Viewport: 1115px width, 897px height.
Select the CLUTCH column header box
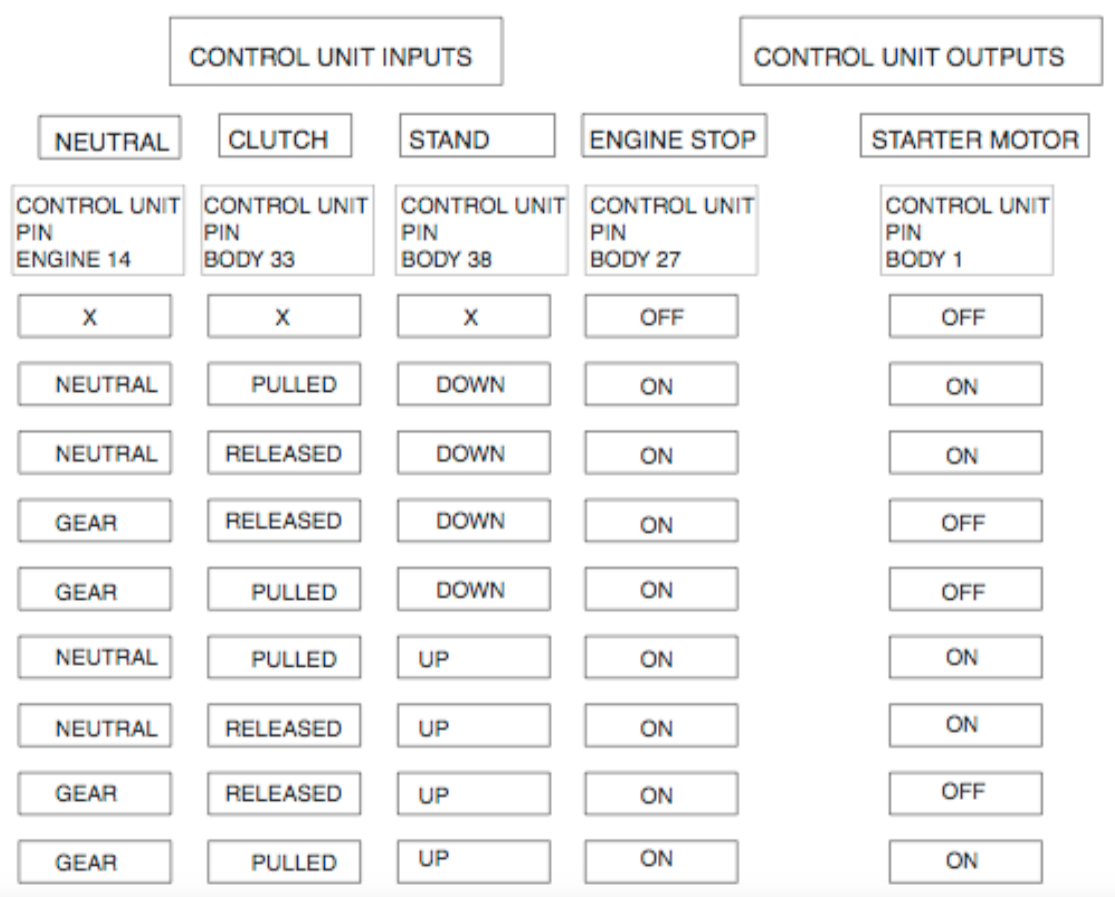coord(285,137)
